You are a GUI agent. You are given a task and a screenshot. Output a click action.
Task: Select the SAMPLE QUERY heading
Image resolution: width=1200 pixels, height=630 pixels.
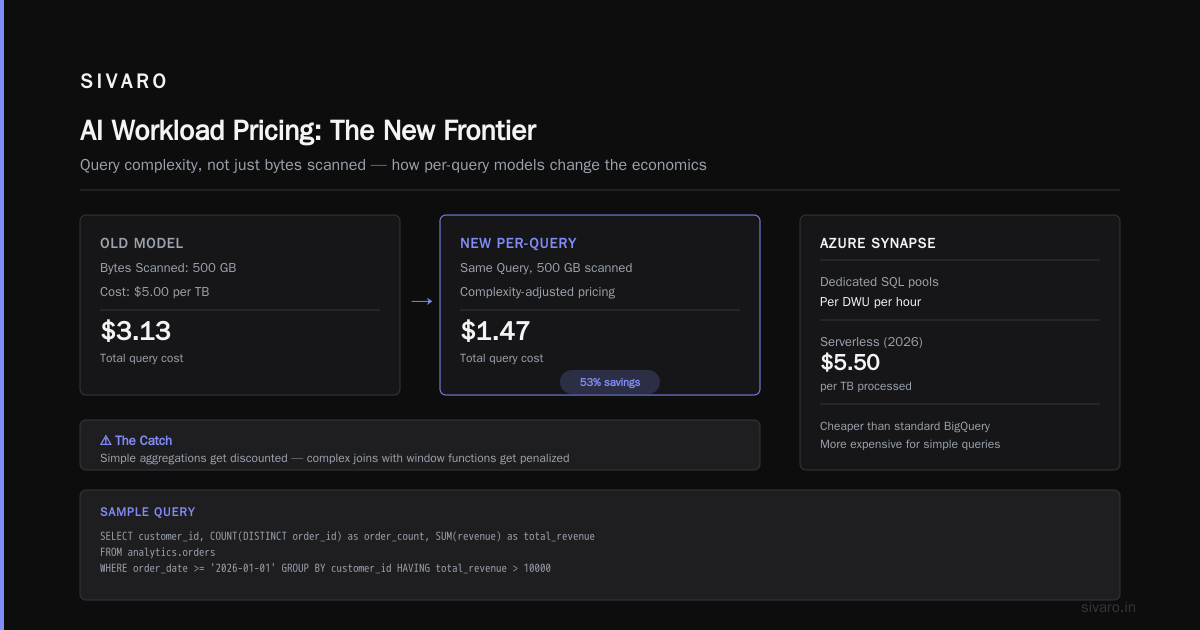(x=148, y=512)
